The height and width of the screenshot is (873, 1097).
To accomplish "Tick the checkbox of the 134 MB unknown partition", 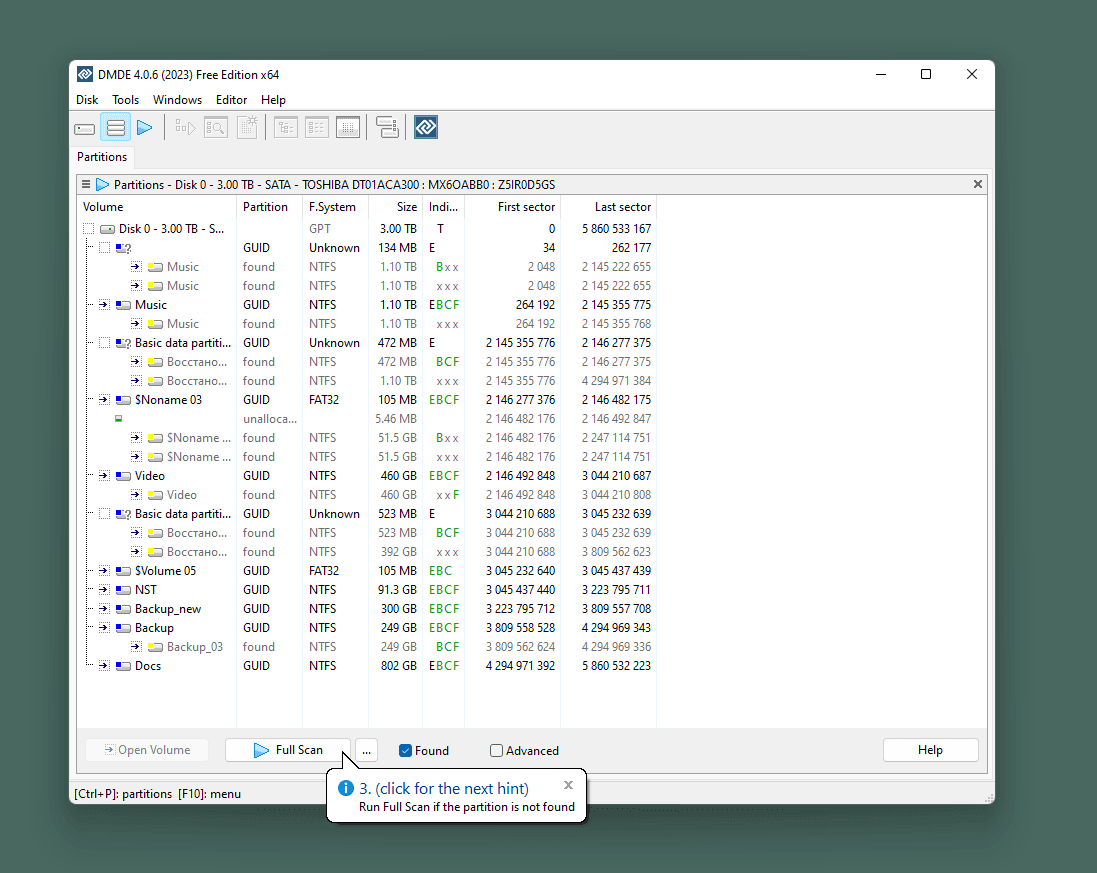I will pyautogui.click(x=104, y=248).
